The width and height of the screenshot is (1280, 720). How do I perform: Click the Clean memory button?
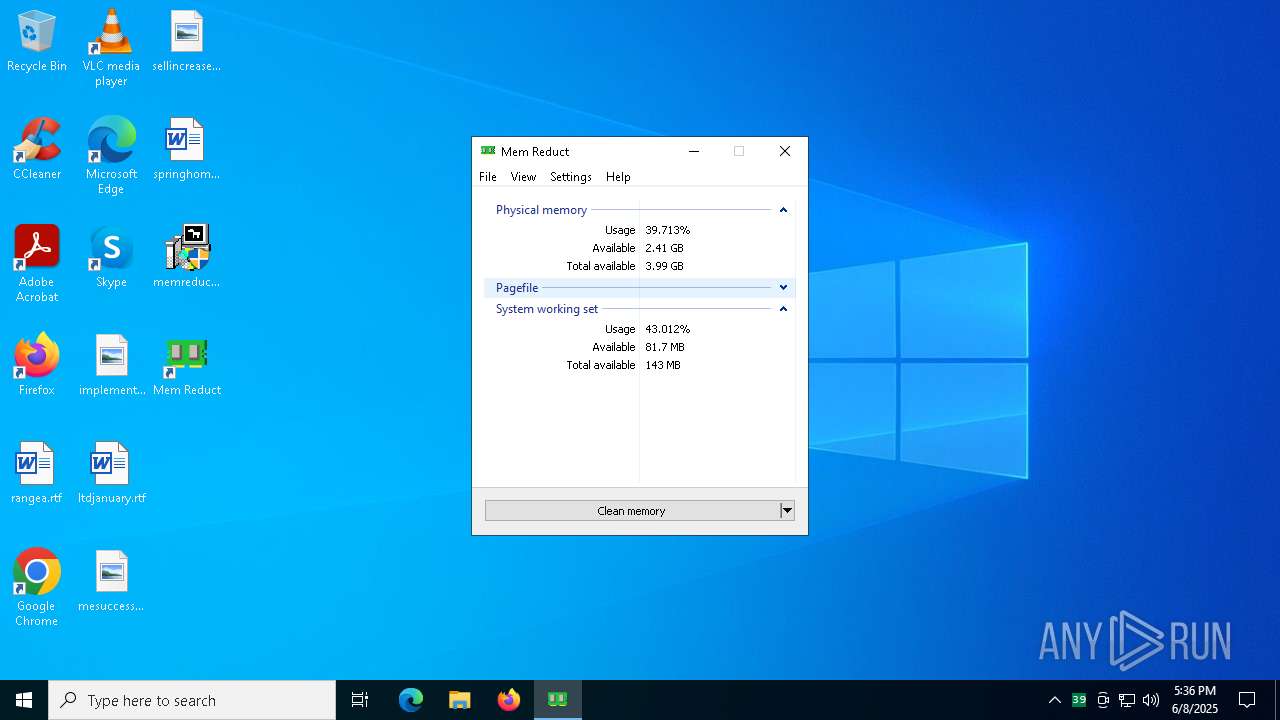(x=632, y=511)
